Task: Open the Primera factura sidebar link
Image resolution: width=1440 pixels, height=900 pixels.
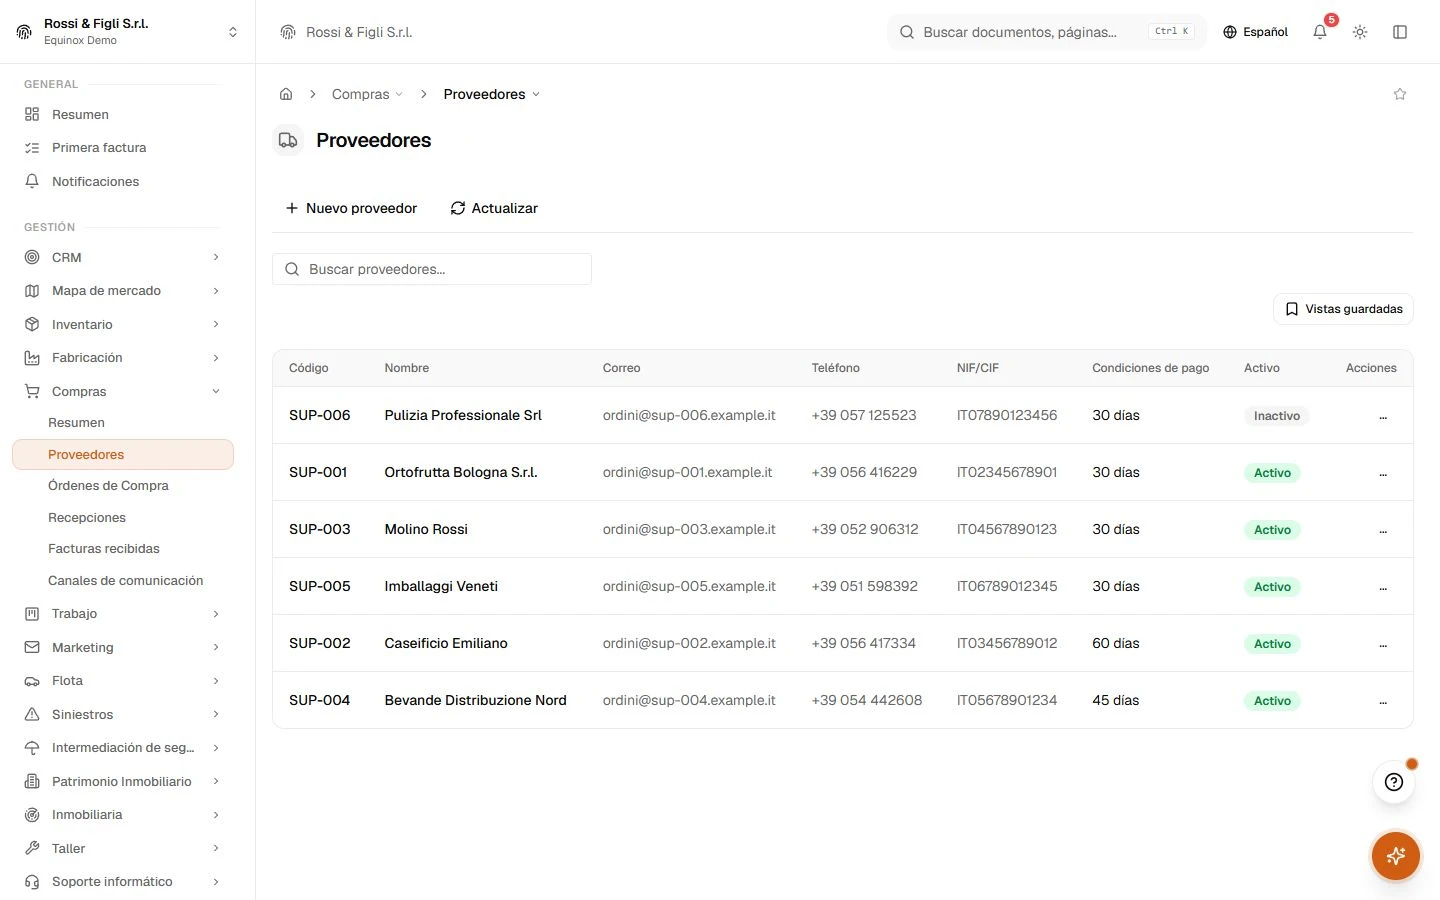Action: pyautogui.click(x=99, y=148)
